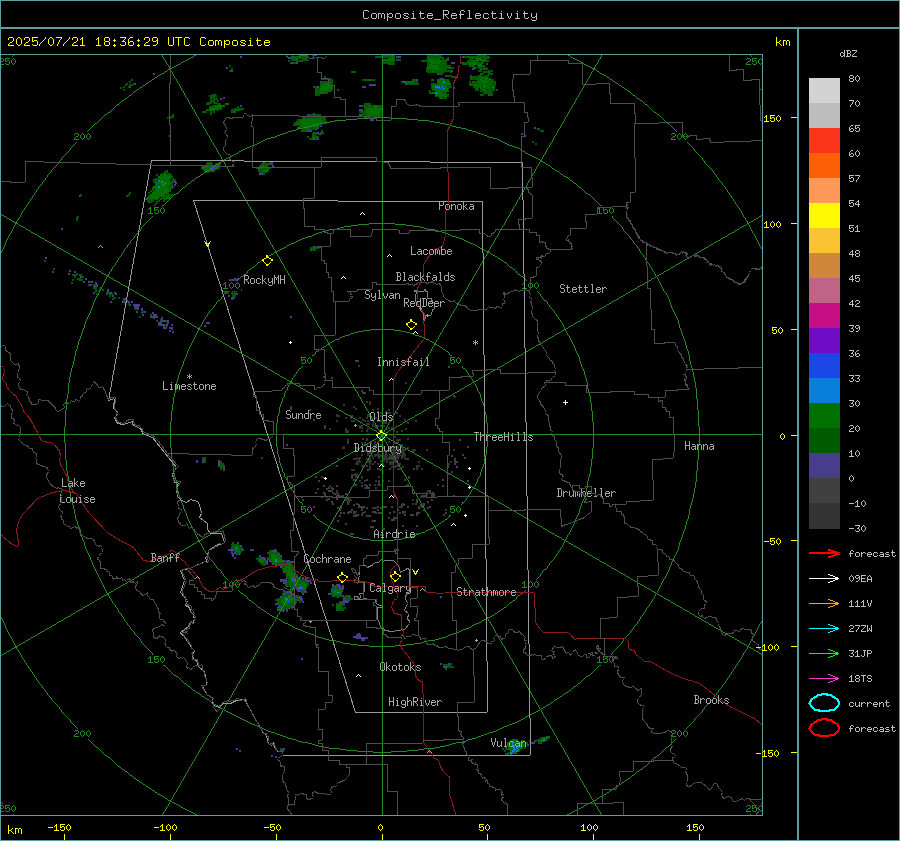The image size is (900, 841).
Task: Click the ThreeHills city label
Action: click(503, 437)
